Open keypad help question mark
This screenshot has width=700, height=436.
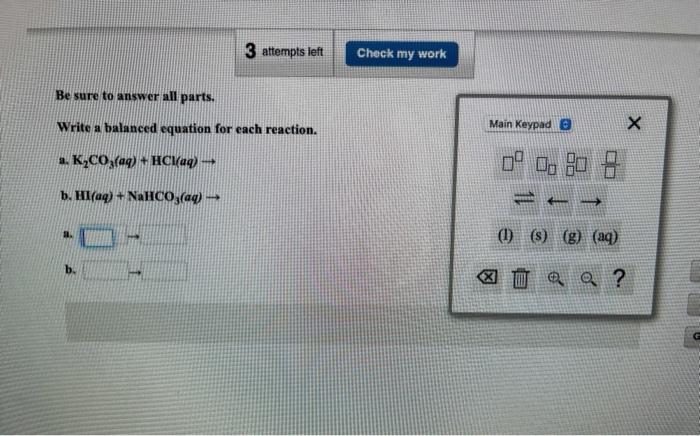[x=619, y=278]
